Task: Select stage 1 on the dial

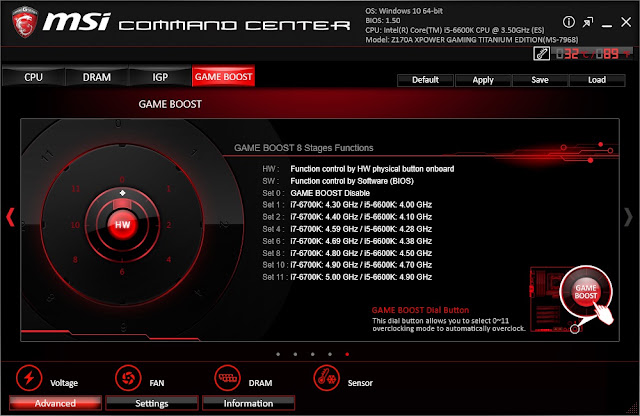Action: [x=169, y=189]
